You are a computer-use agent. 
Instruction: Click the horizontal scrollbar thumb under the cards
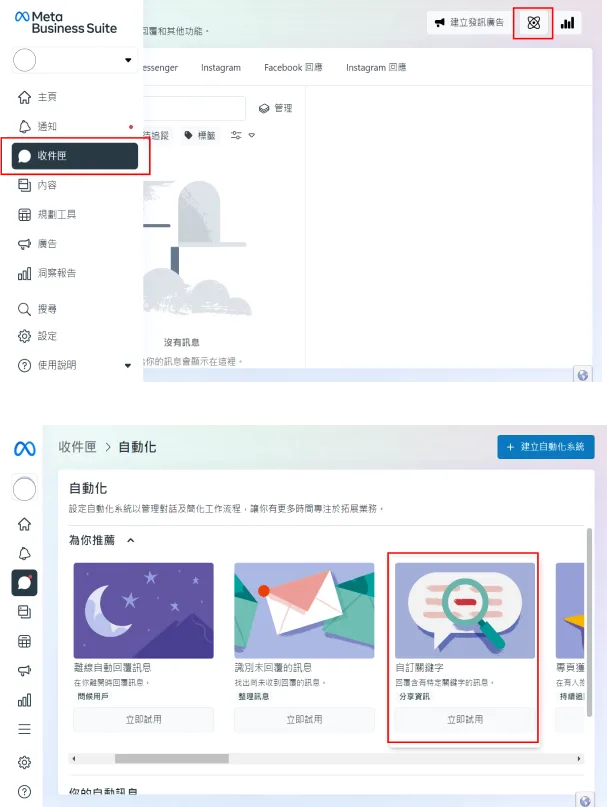171,759
